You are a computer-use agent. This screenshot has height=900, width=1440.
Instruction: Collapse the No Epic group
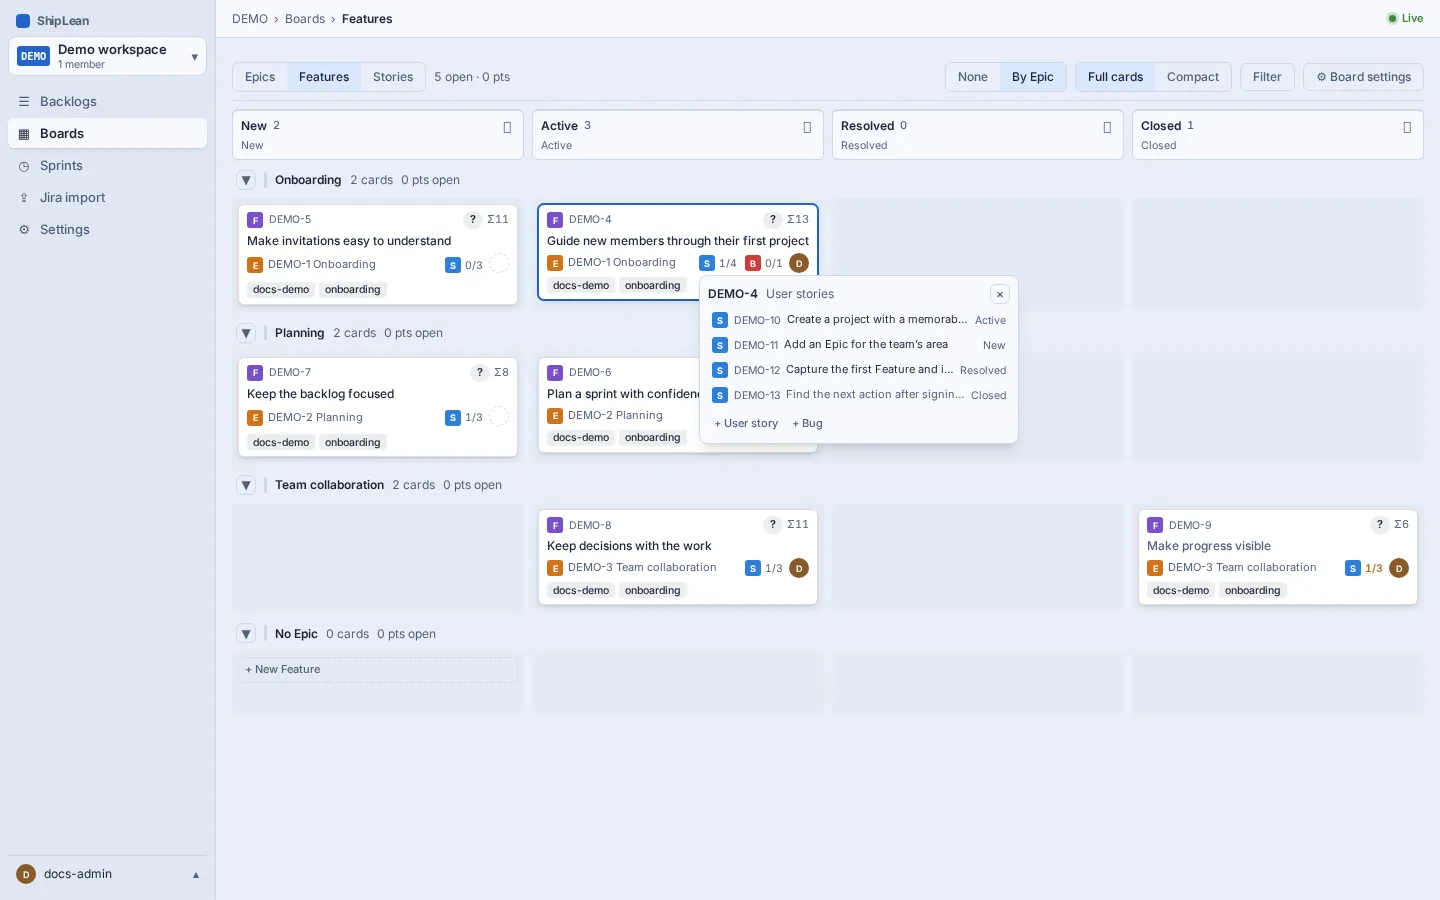click(x=246, y=634)
